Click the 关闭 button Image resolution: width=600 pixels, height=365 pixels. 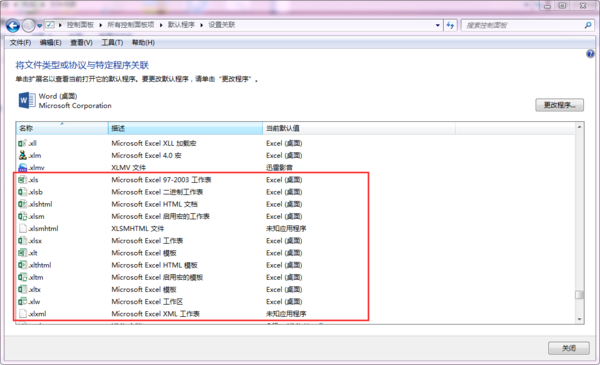[x=569, y=348]
